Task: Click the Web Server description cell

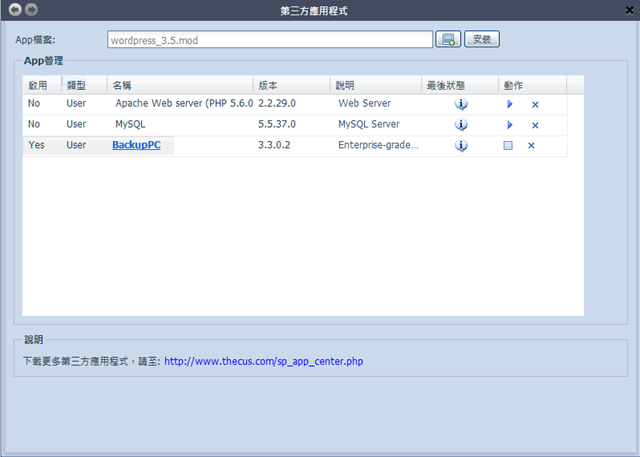Action: pos(364,103)
